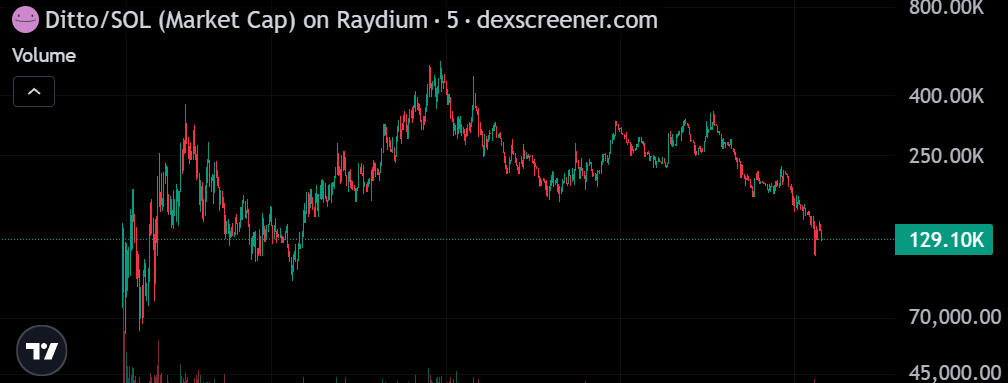Click the Ditto/SOL chart title
Screen dimensions: 1008x383
click(351, 21)
